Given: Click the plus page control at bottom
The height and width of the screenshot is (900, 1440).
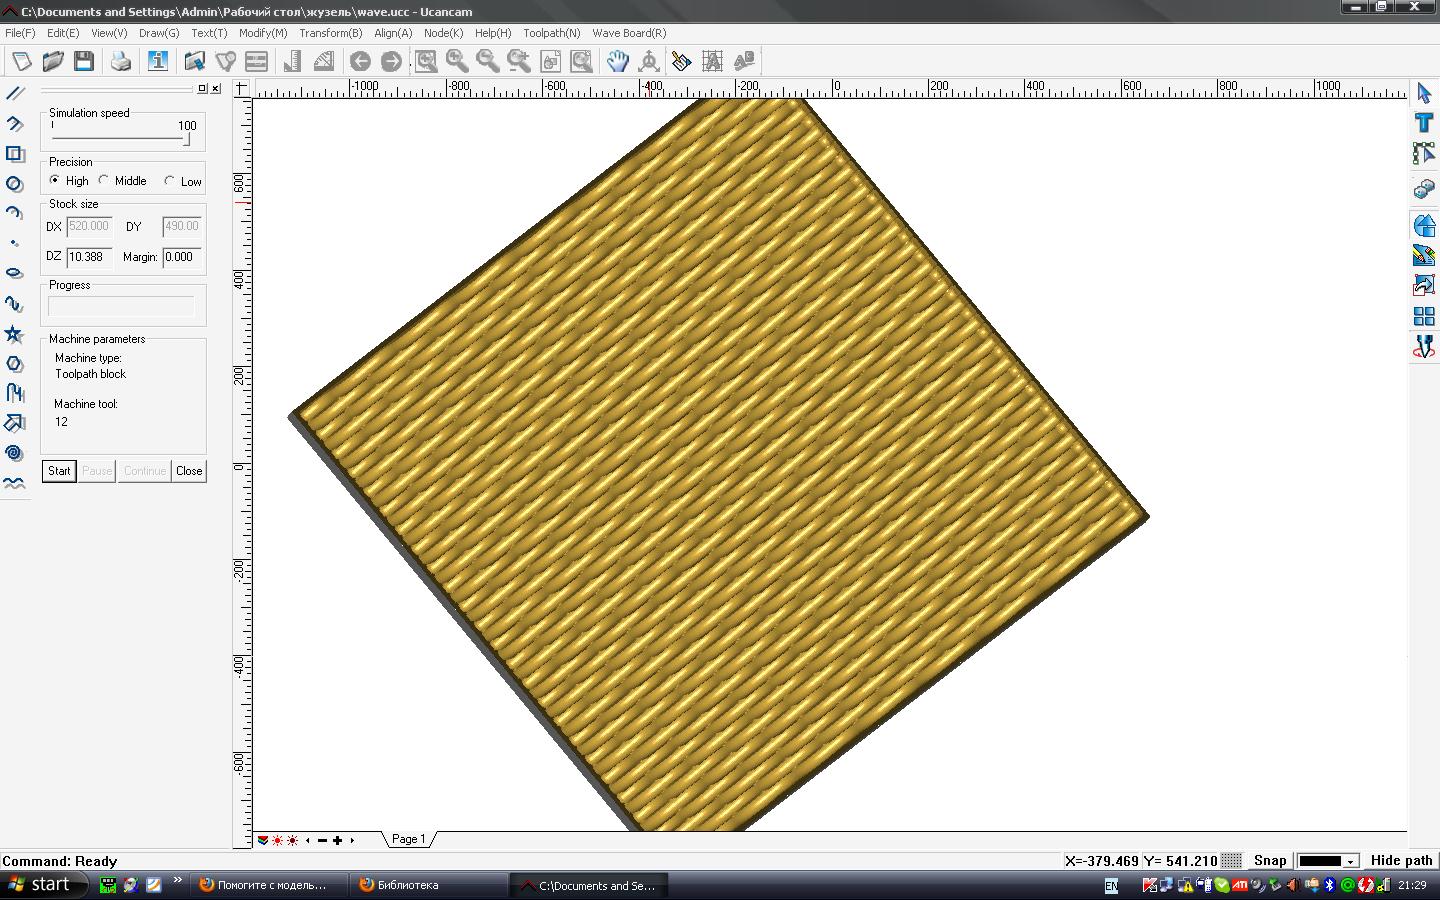Looking at the screenshot, I should click(x=337, y=840).
